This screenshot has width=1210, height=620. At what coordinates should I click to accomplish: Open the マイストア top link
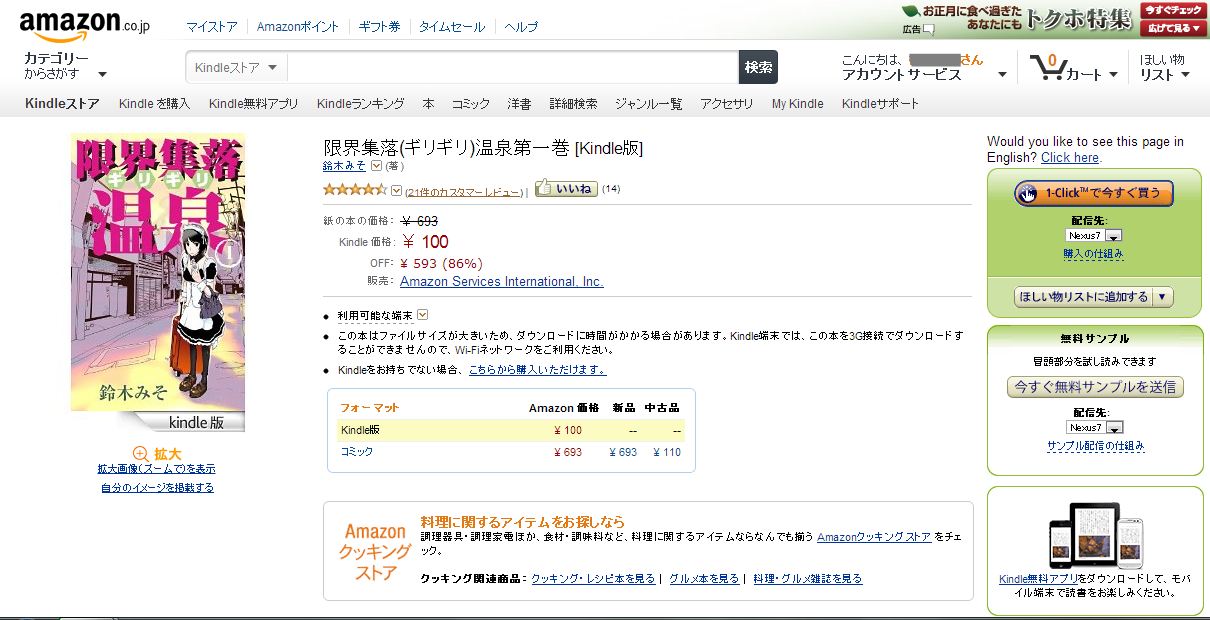[212, 27]
